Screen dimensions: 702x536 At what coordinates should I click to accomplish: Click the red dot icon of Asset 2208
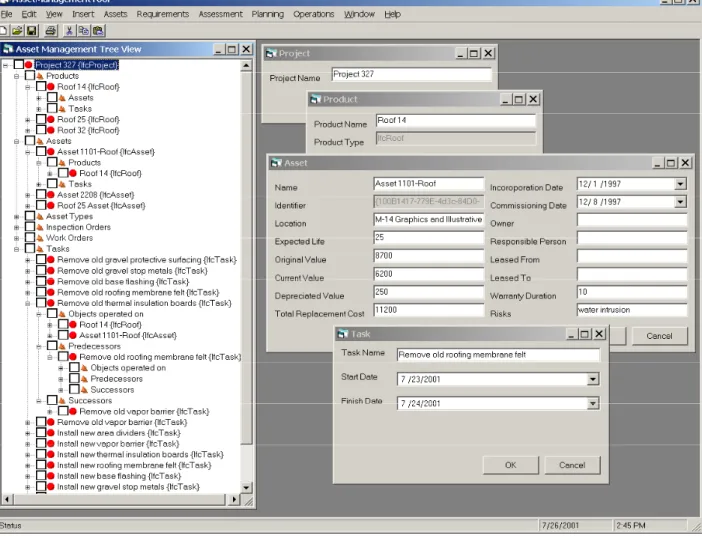coord(51,195)
